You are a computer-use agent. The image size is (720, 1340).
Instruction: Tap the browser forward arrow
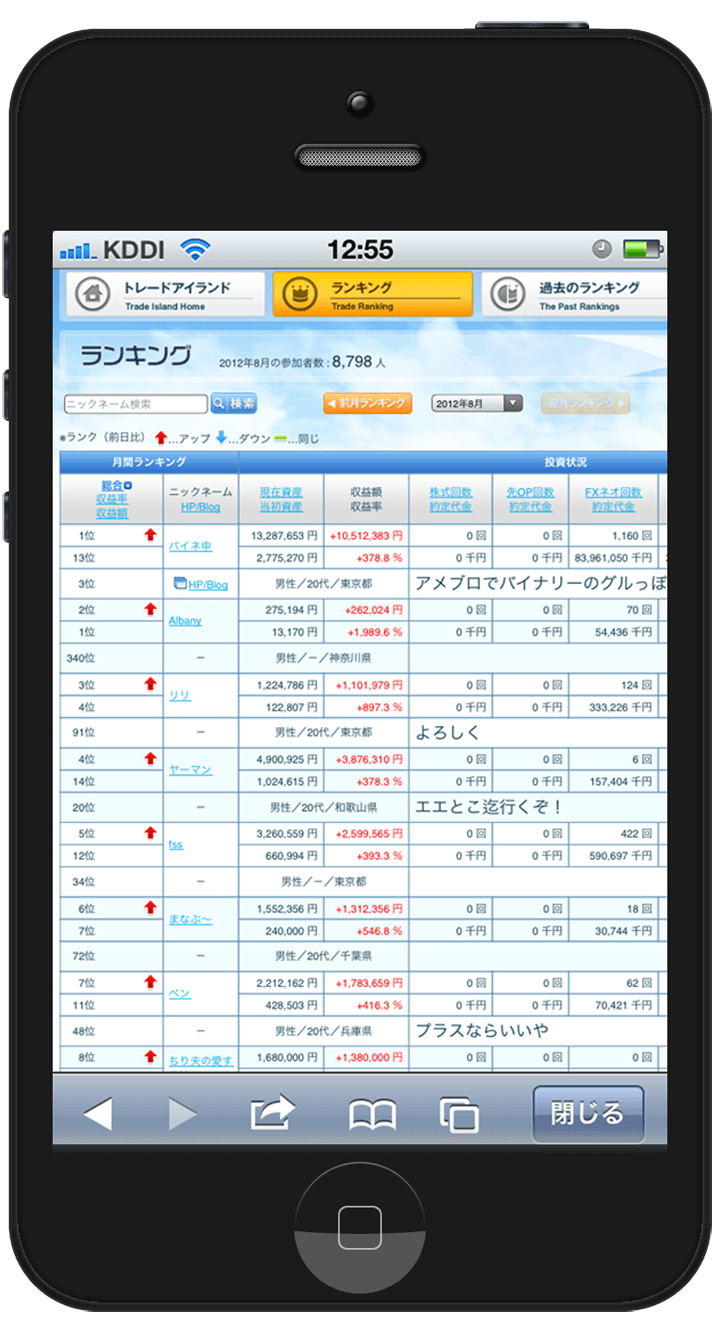coord(182,1113)
